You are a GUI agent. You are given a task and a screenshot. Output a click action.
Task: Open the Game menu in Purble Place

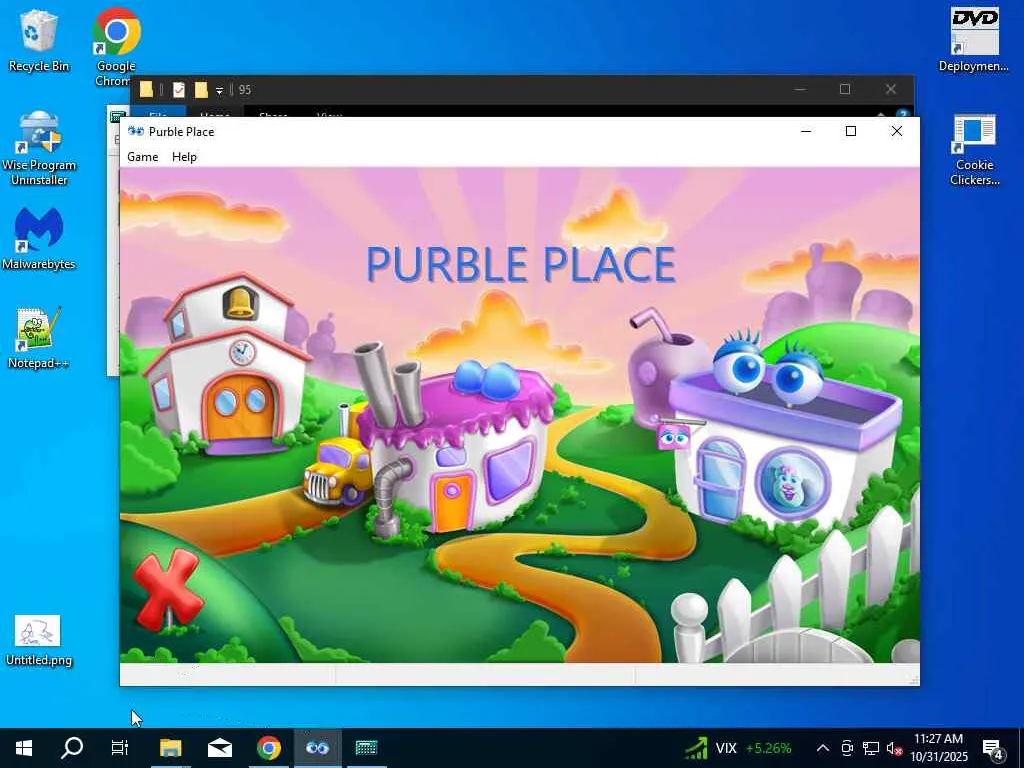(142, 157)
